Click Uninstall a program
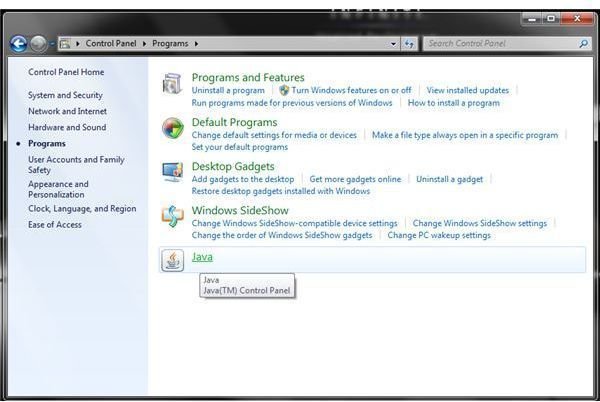Image resolution: width=600 pixels, height=402 pixels. pos(228,90)
